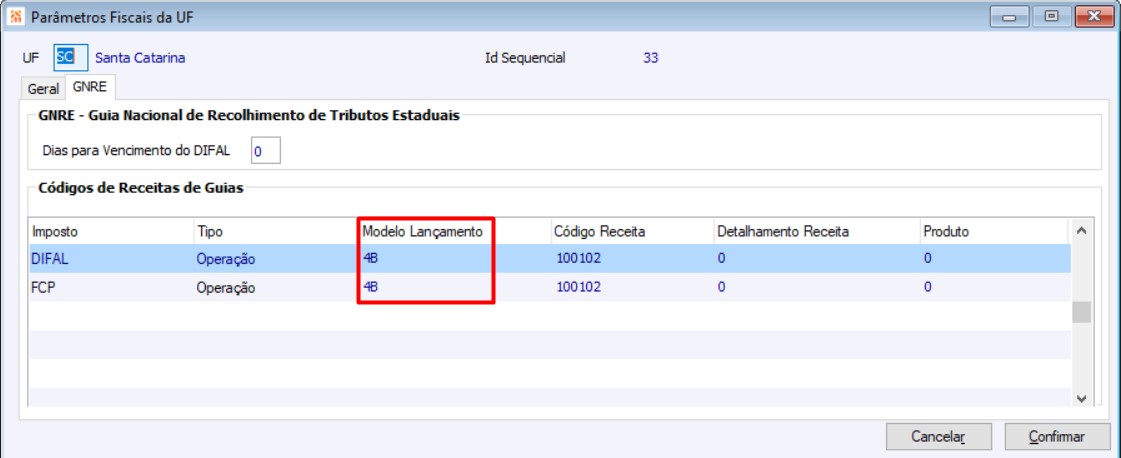1121x458 pixels.
Task: Click 4B model in DIFAL row
Action: pos(370,259)
